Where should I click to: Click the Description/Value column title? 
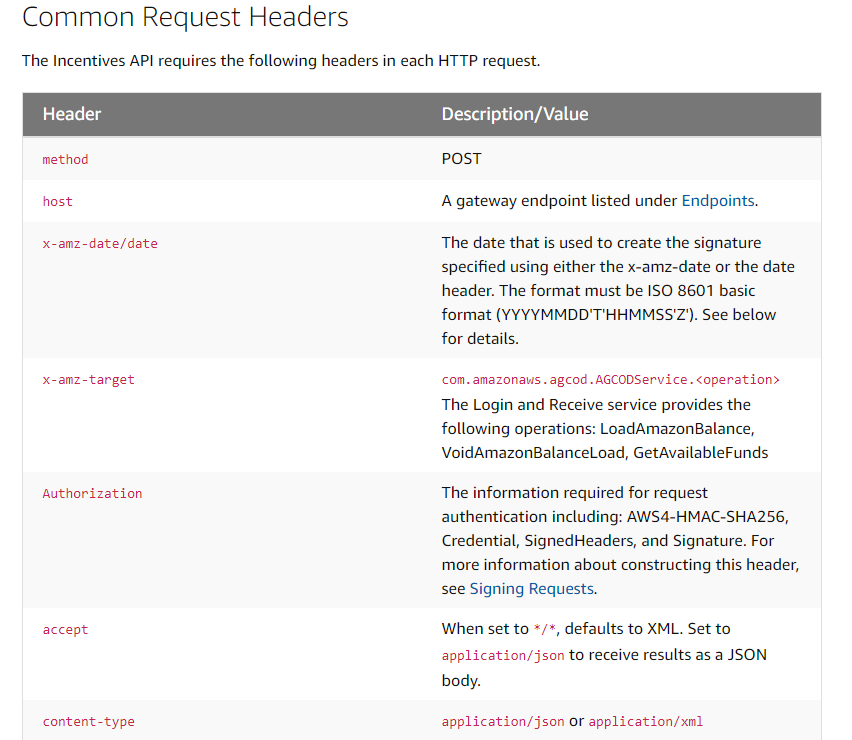(x=514, y=114)
